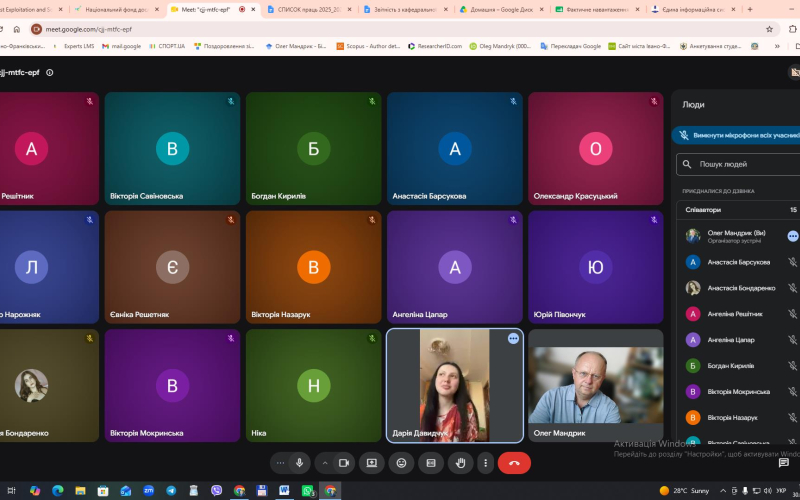
Task: Toggle the camera in the call toolbar
Action: [344, 463]
